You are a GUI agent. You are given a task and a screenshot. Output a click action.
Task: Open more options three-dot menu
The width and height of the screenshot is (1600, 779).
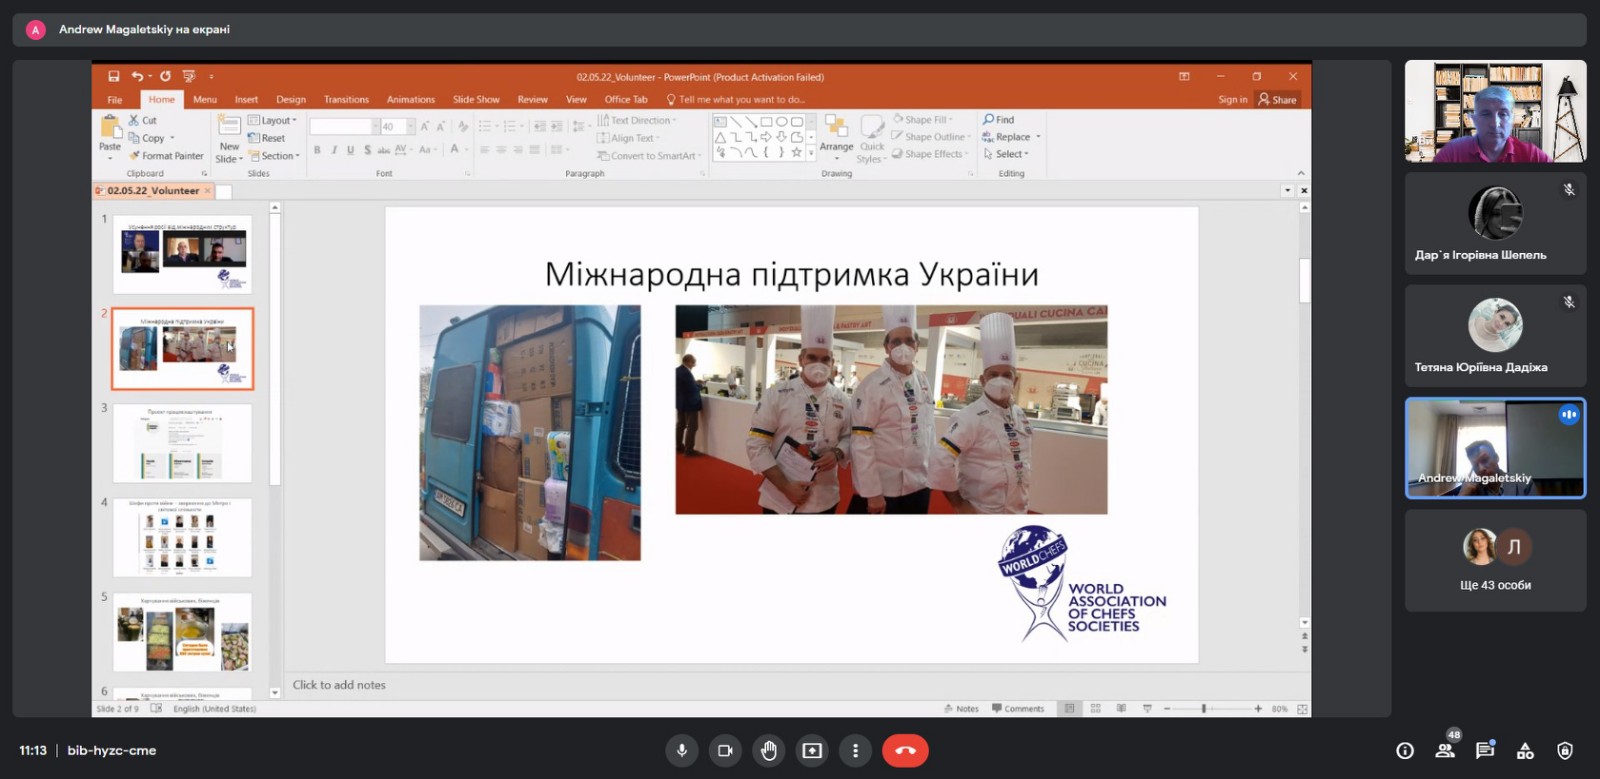pyautogui.click(x=855, y=751)
